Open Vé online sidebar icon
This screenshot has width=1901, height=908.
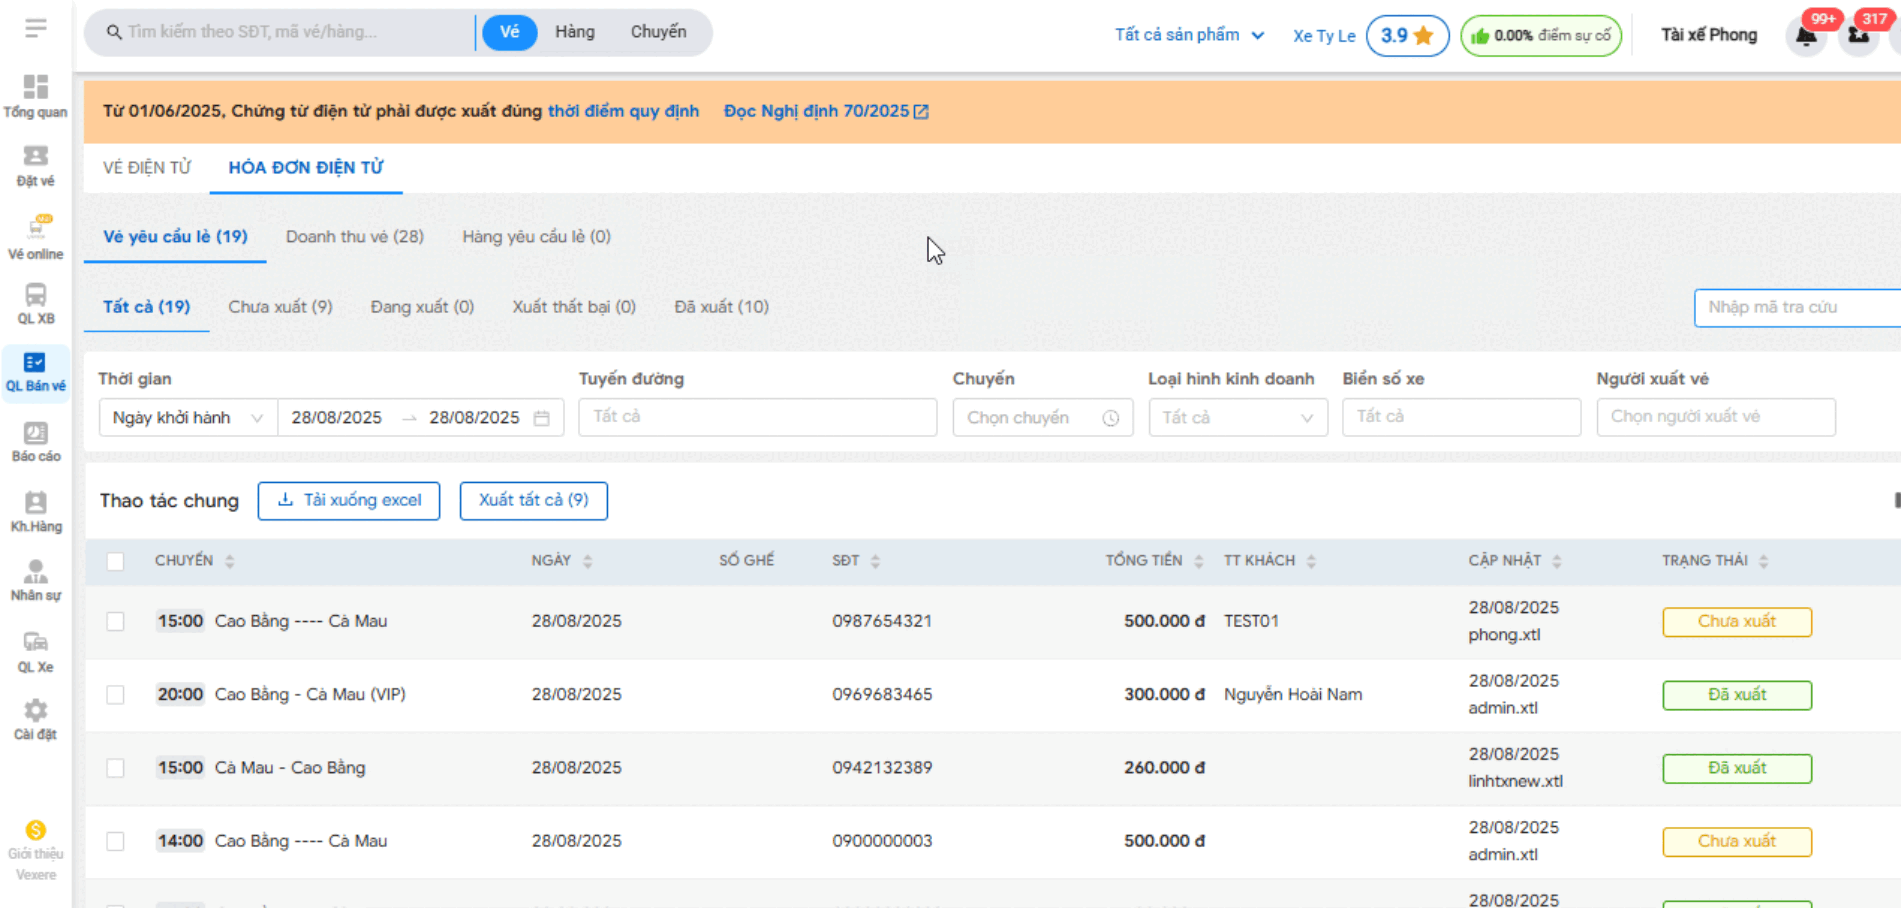click(36, 228)
